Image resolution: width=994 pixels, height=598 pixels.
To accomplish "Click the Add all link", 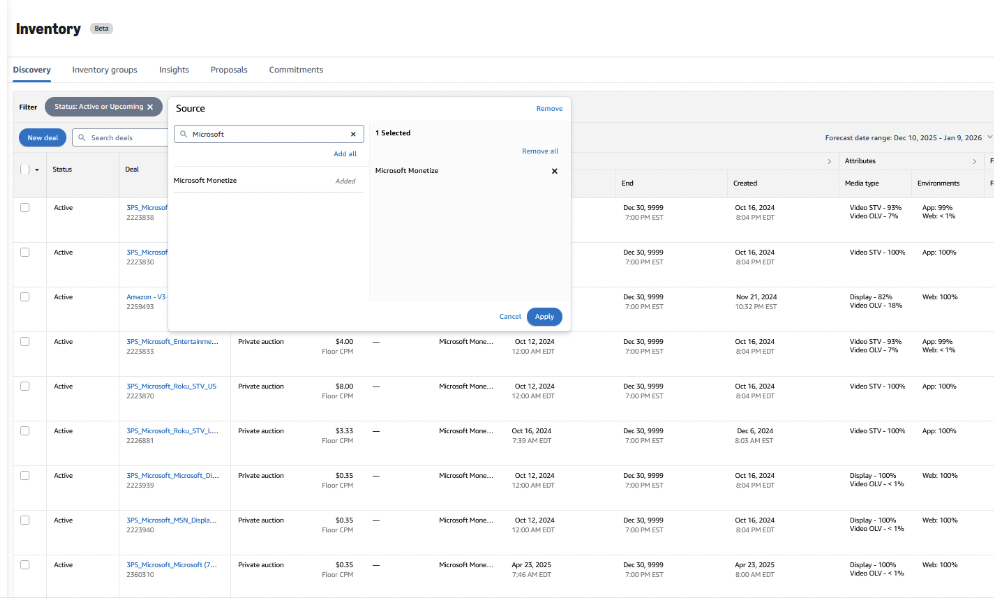I will point(345,153).
